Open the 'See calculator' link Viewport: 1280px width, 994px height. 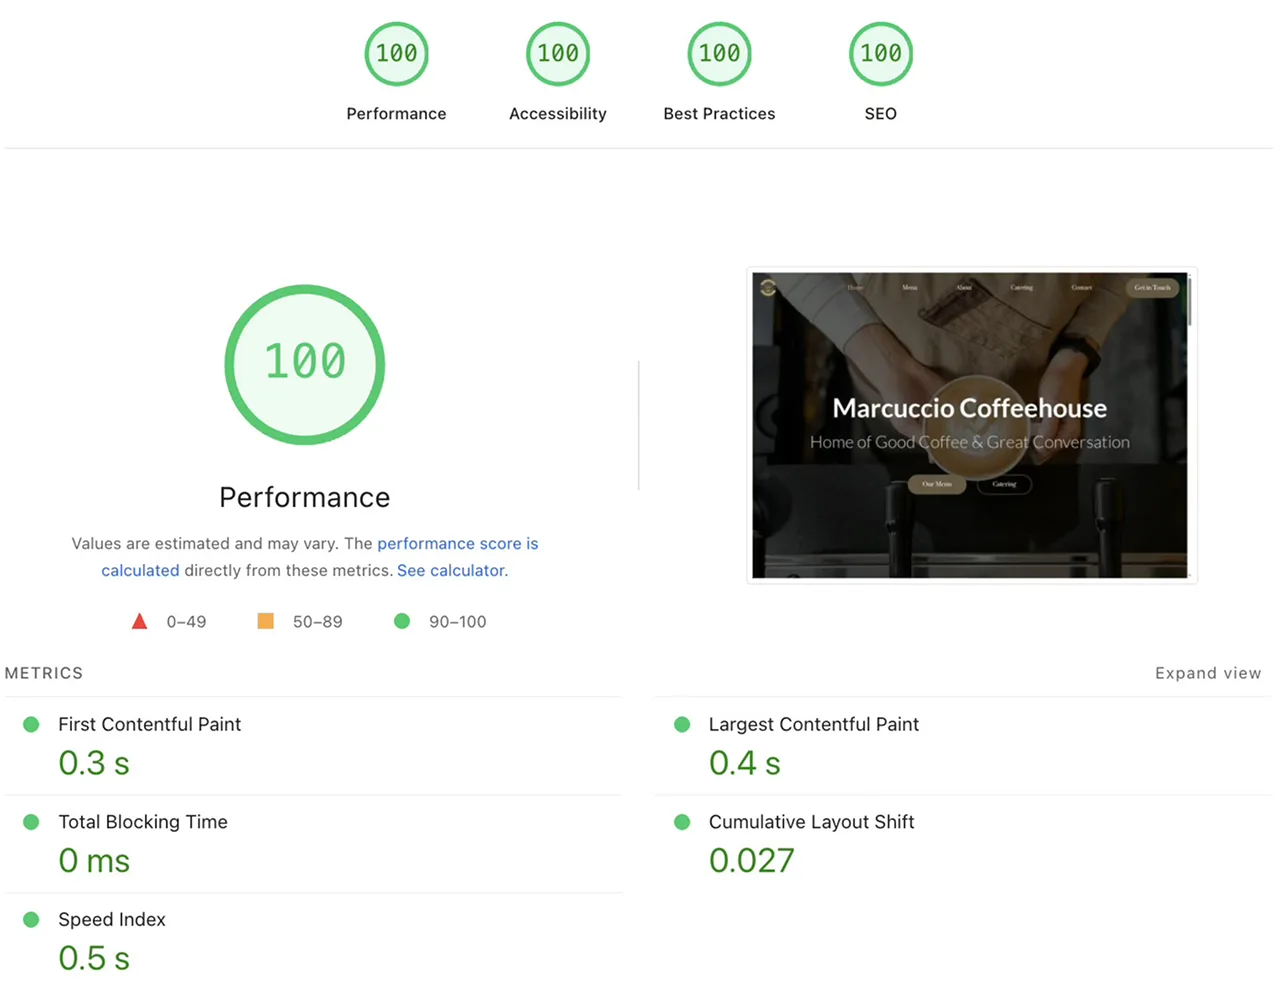[x=451, y=571]
